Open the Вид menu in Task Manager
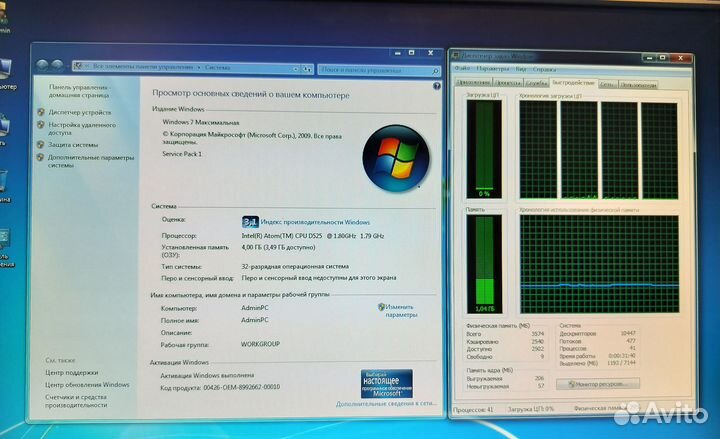 pos(521,69)
